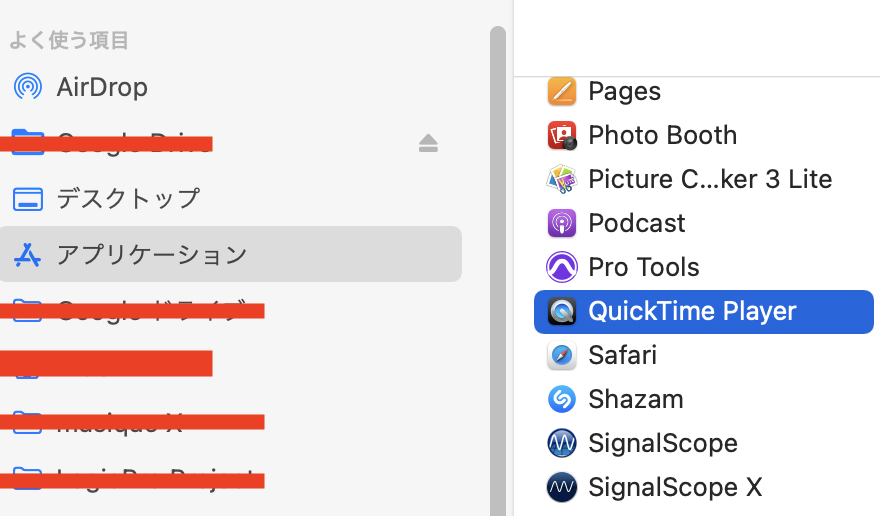Select the Picture Collage Maker 3 Lite icon
The image size is (880, 516).
coord(562,179)
